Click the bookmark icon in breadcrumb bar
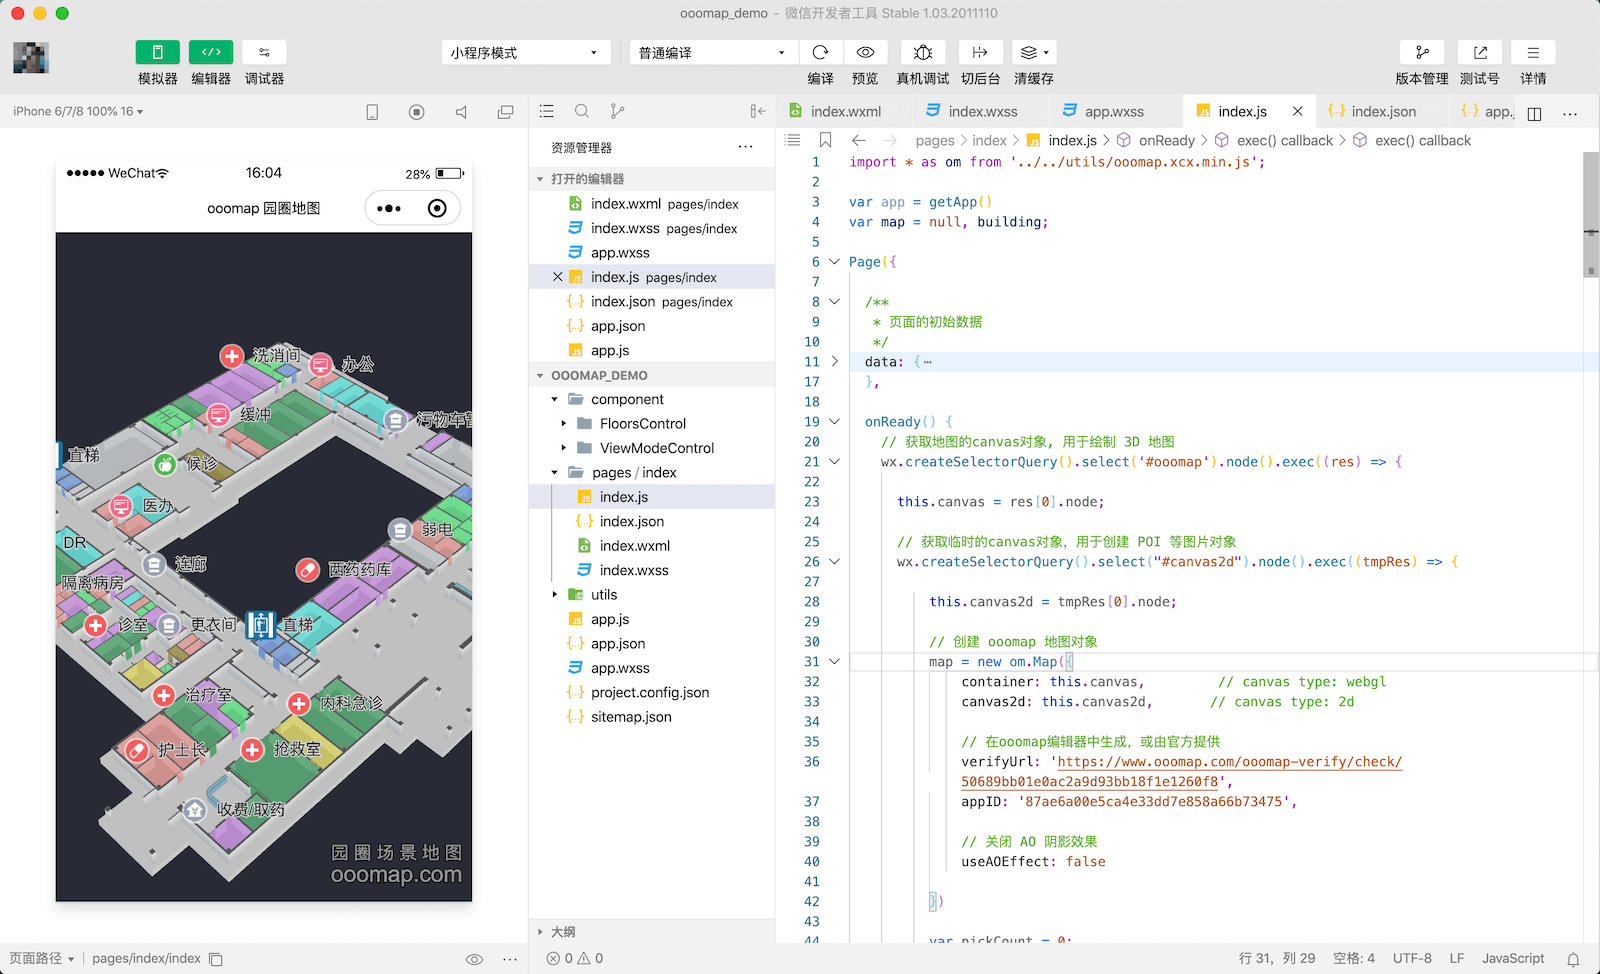Screen dimensions: 1600x974 825,141
